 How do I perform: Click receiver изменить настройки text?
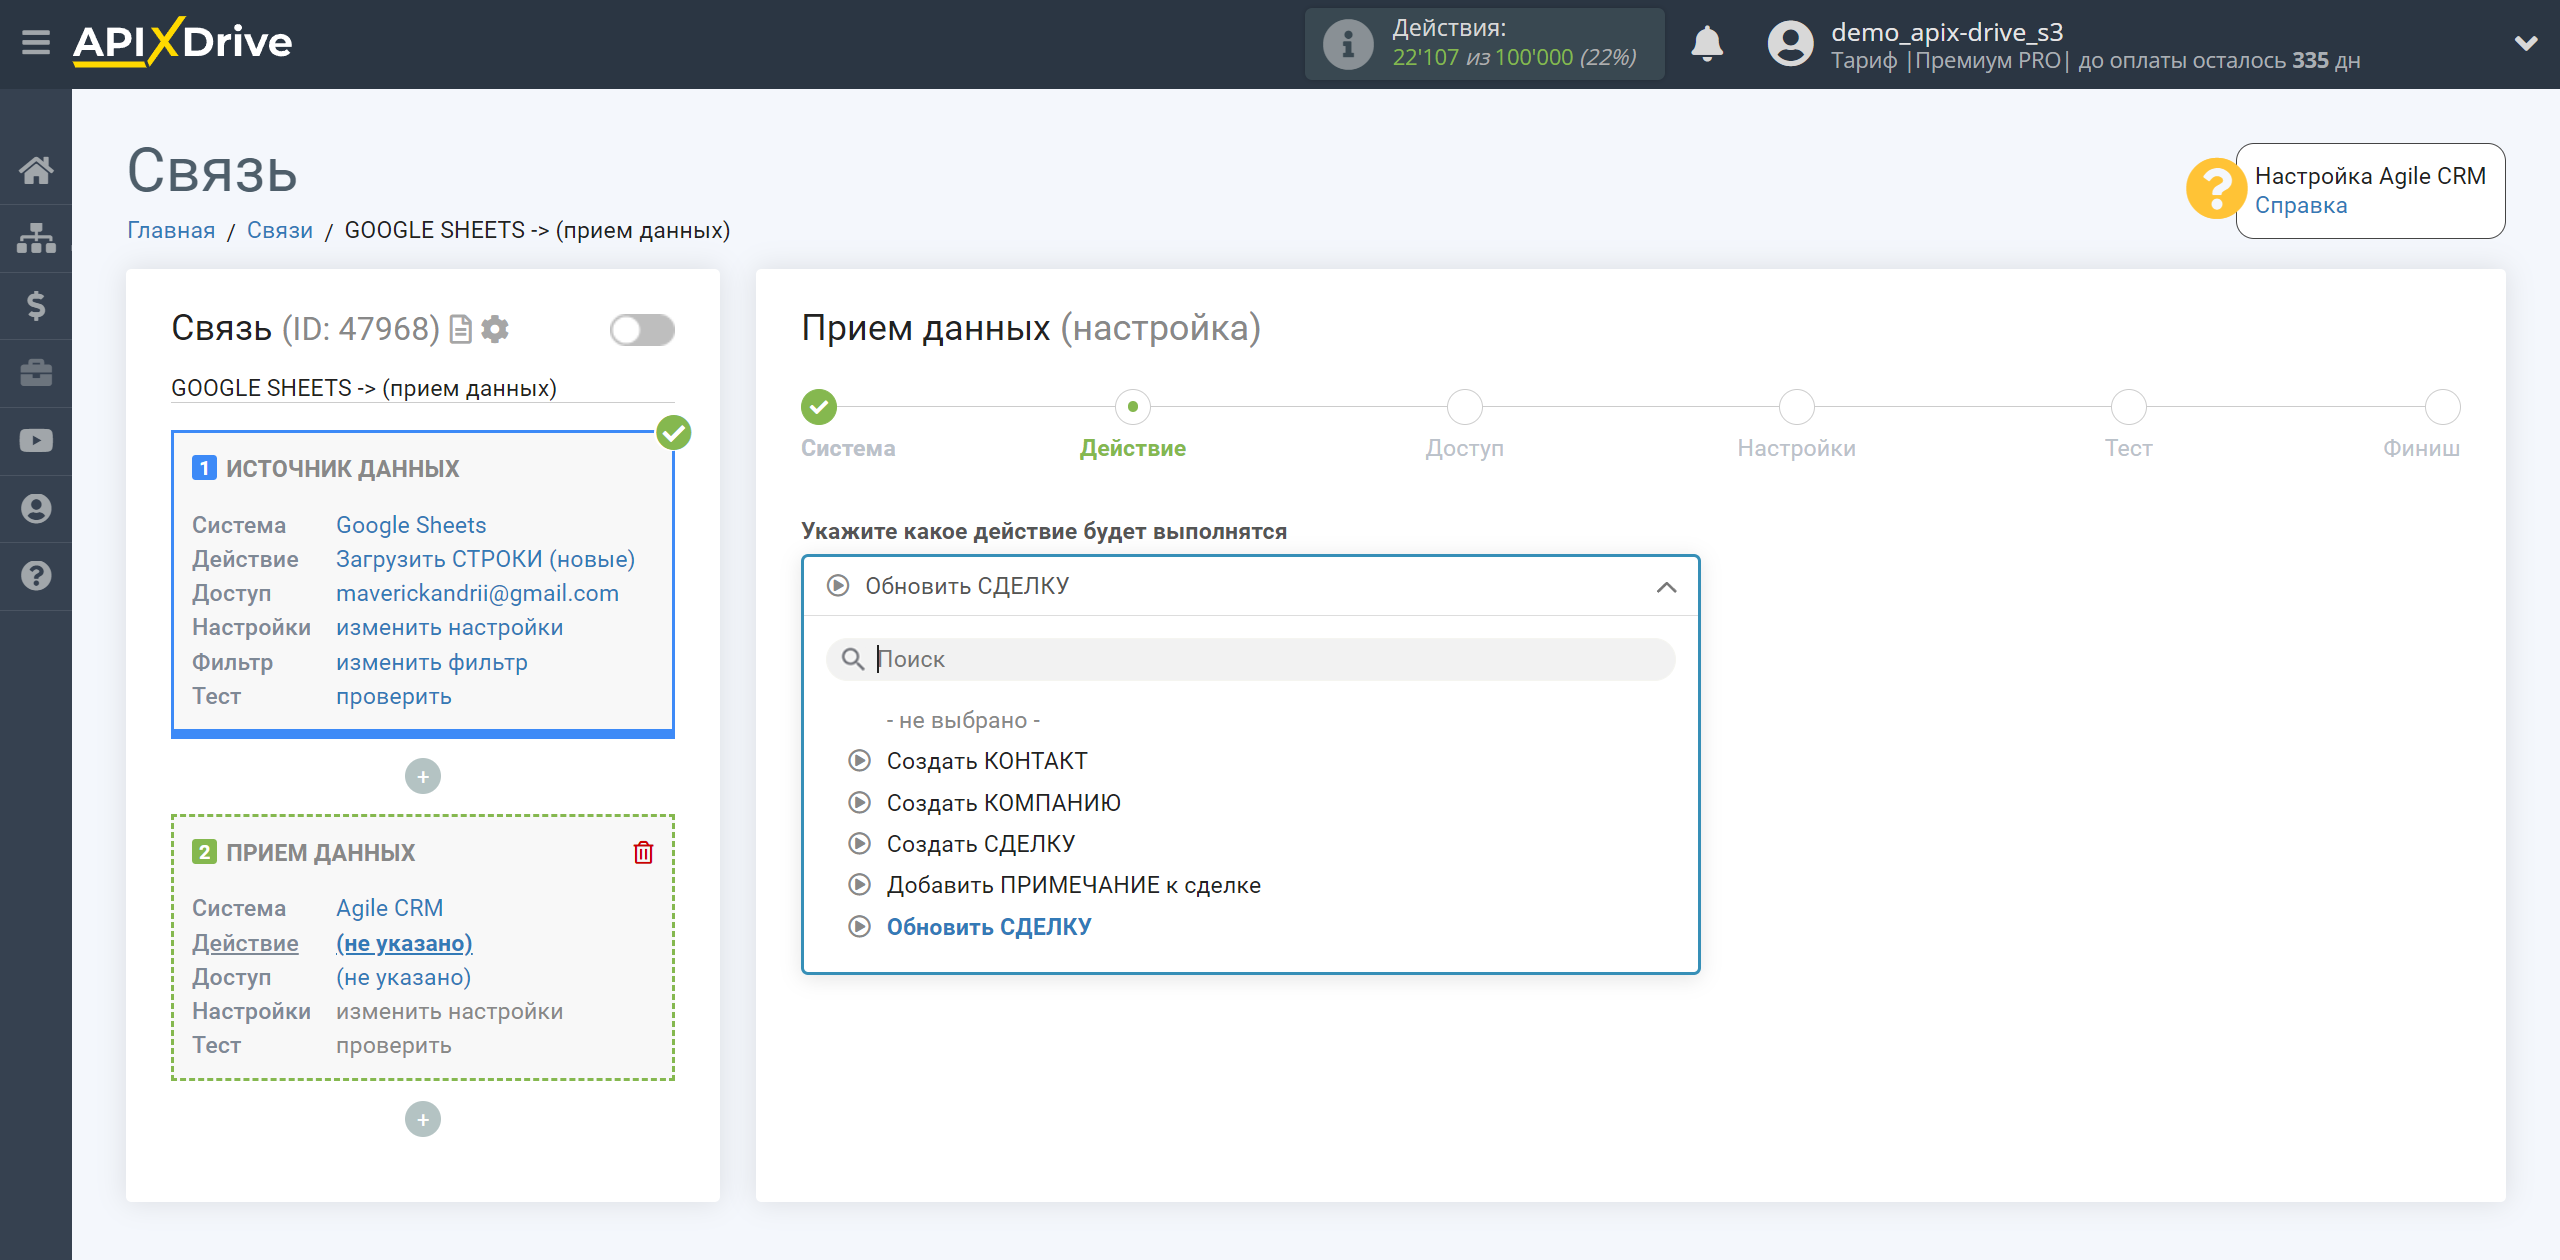coord(449,1011)
